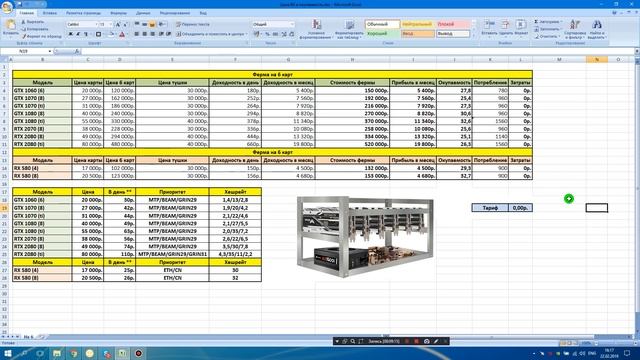The image size is (640, 360).
Task: Click the decrease decimal icon
Action: click(291, 34)
